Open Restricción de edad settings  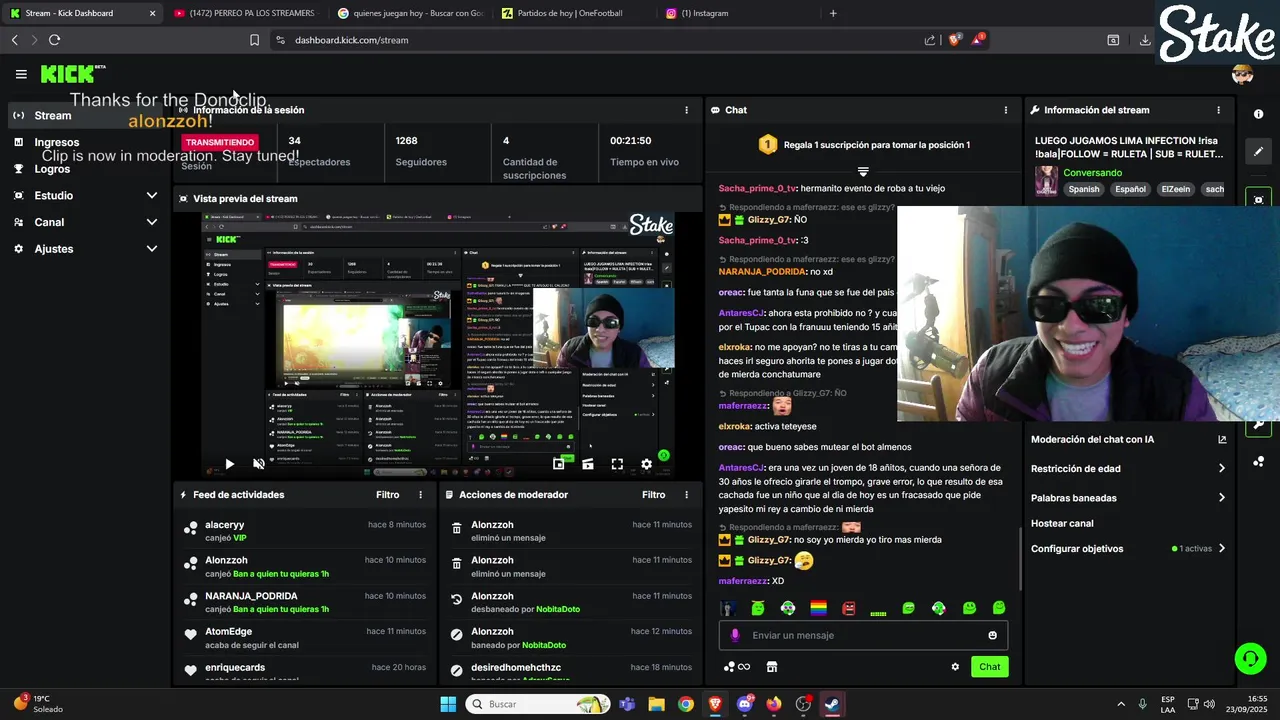pos(1128,468)
